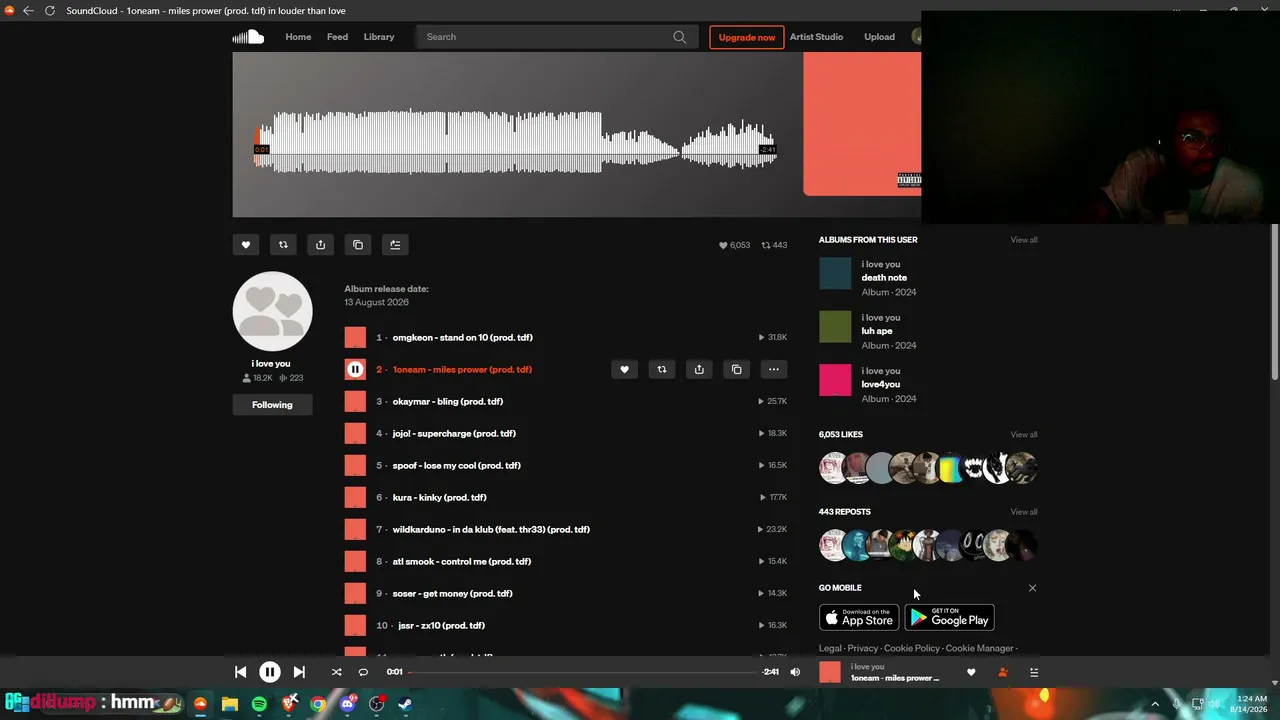The height and width of the screenshot is (720, 1280).
Task: Open the Library tab
Action: 379,37
